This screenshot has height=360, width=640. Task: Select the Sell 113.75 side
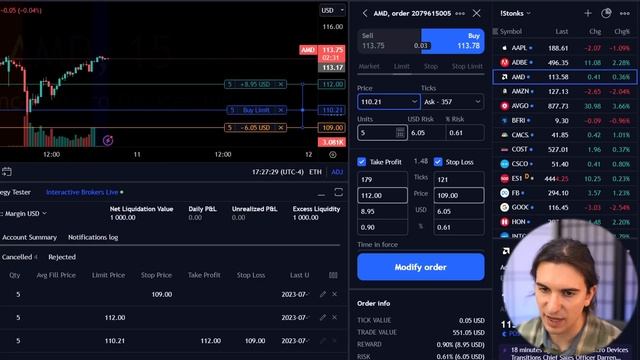[389, 41]
